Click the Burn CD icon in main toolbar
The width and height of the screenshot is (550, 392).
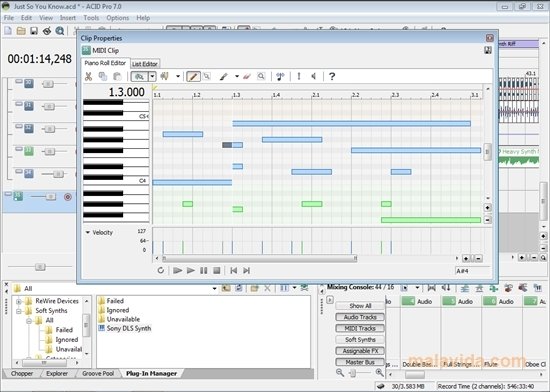click(x=47, y=31)
